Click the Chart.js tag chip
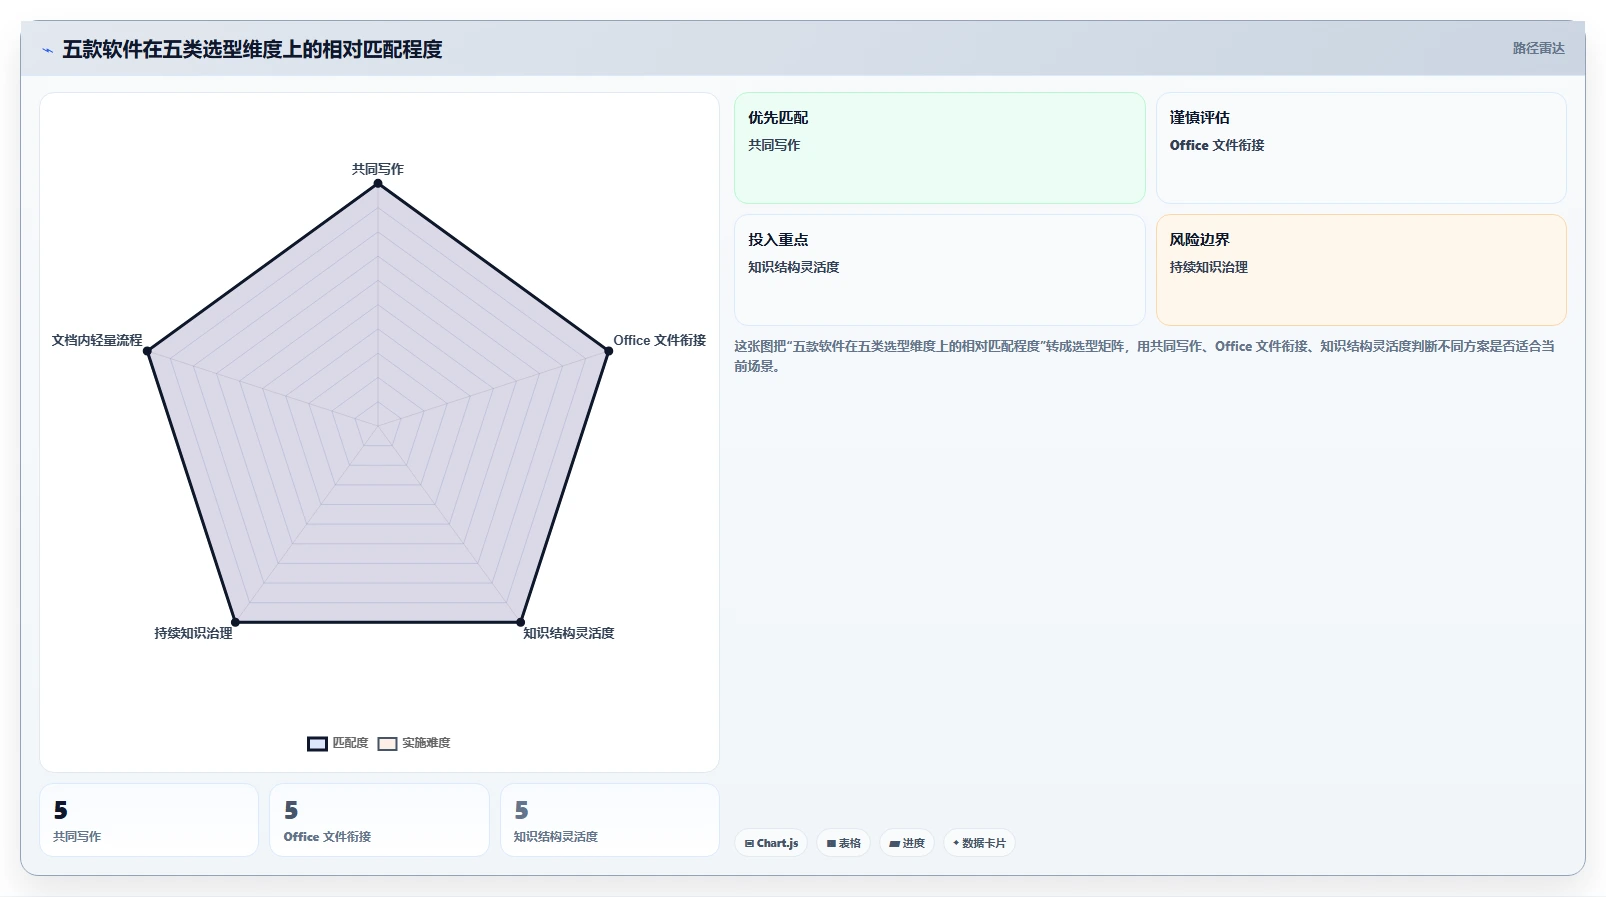This screenshot has height=897, width=1606. coord(772,843)
